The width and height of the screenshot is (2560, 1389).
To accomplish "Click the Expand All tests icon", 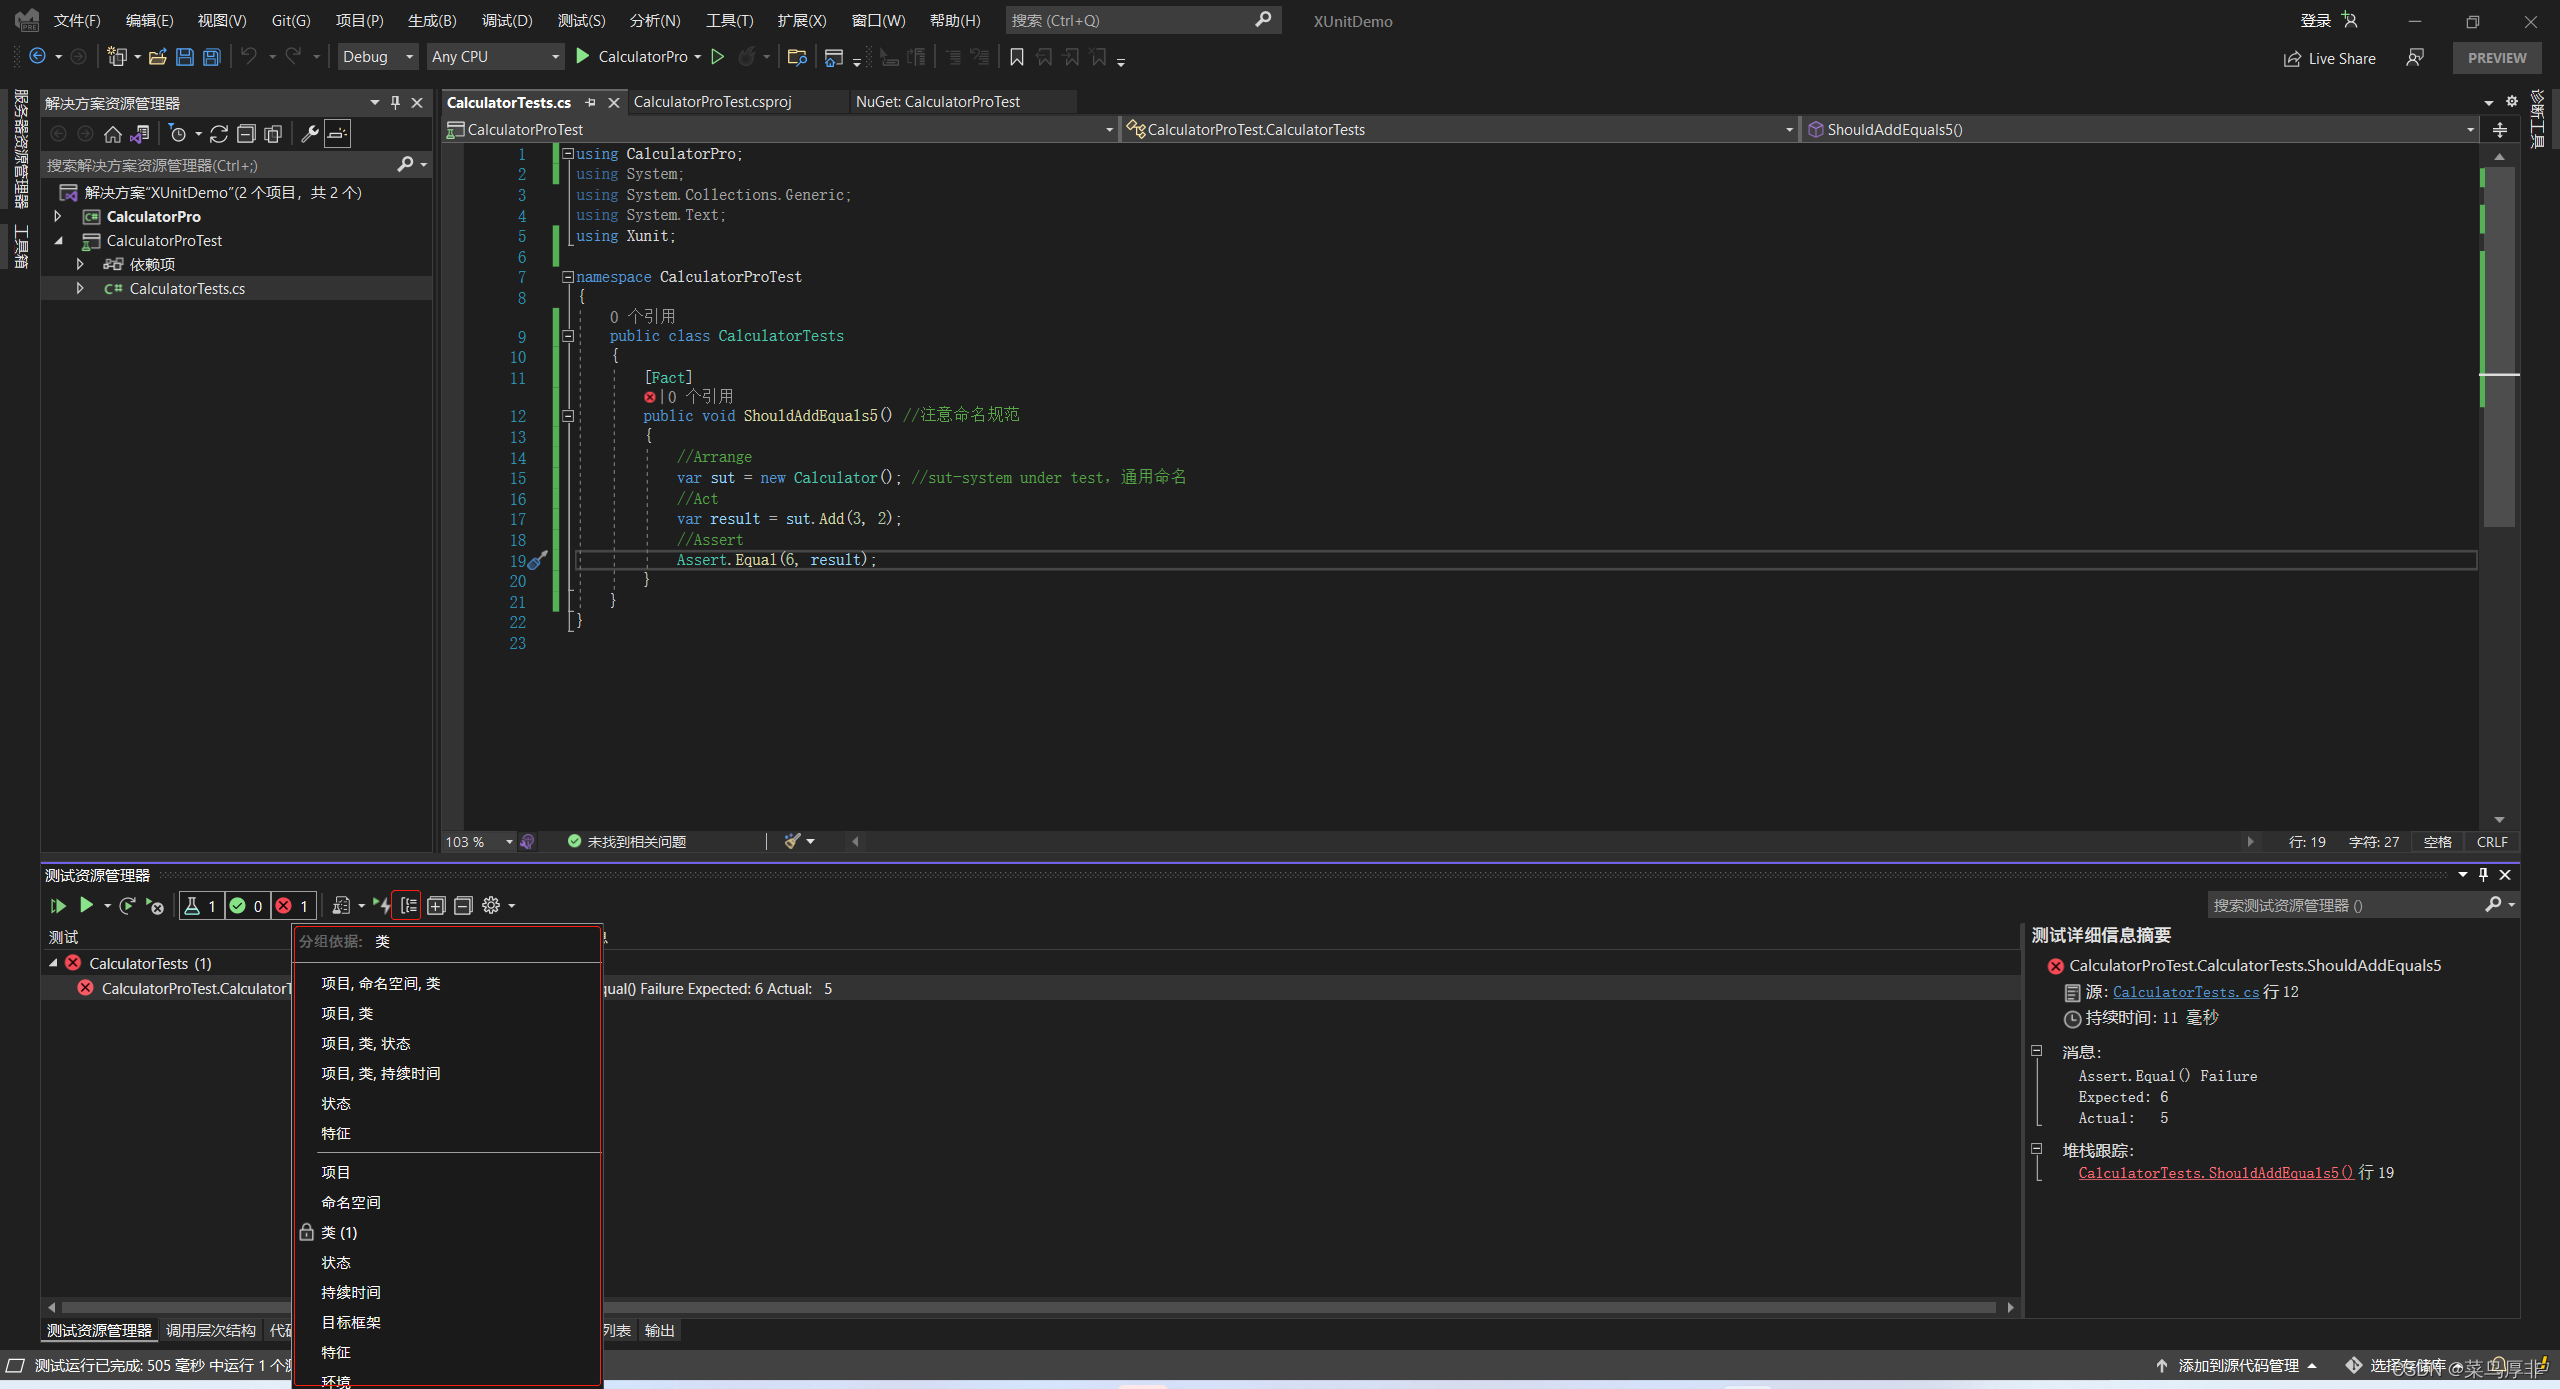I will pos(436,905).
